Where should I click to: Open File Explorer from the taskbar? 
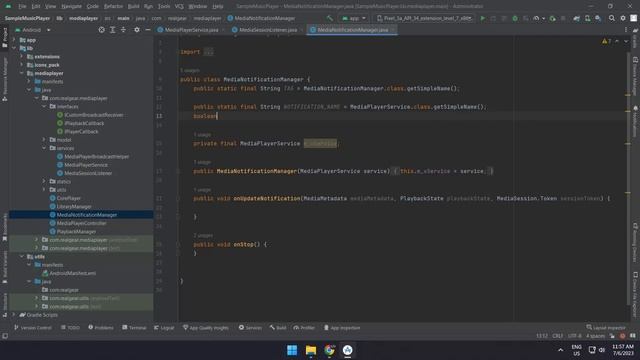click(311, 350)
